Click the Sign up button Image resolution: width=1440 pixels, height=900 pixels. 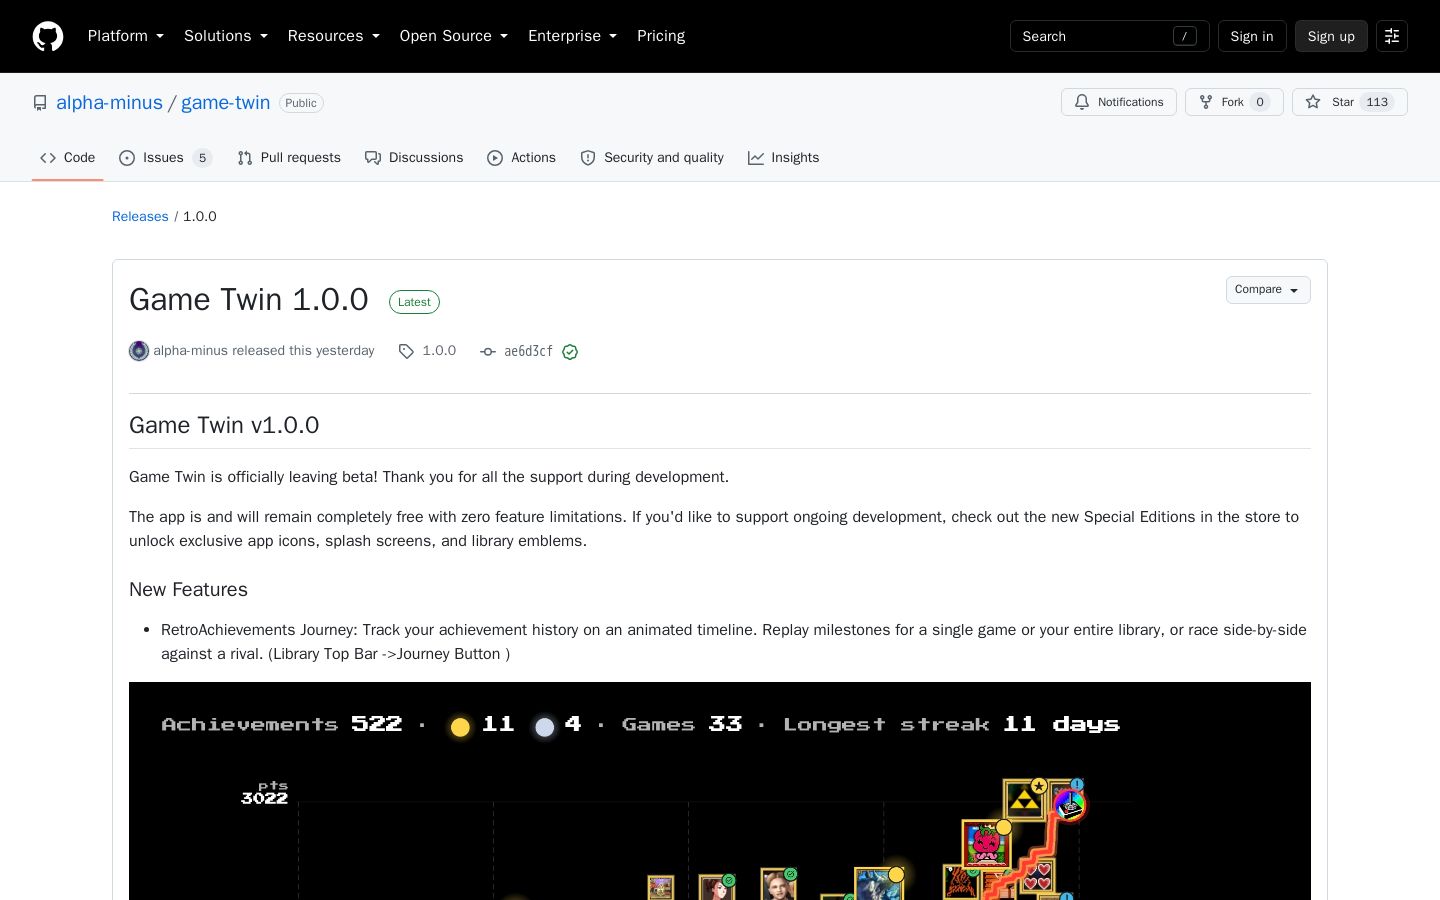coord(1331,36)
